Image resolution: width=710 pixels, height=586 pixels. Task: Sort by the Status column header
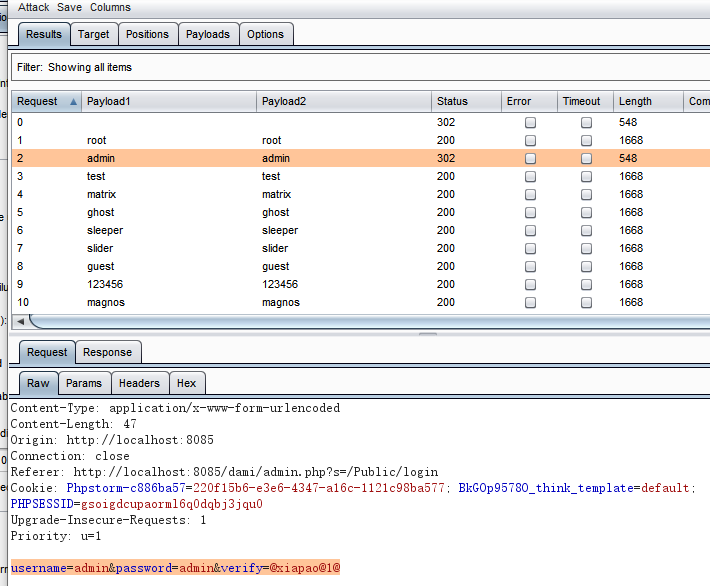tap(466, 101)
